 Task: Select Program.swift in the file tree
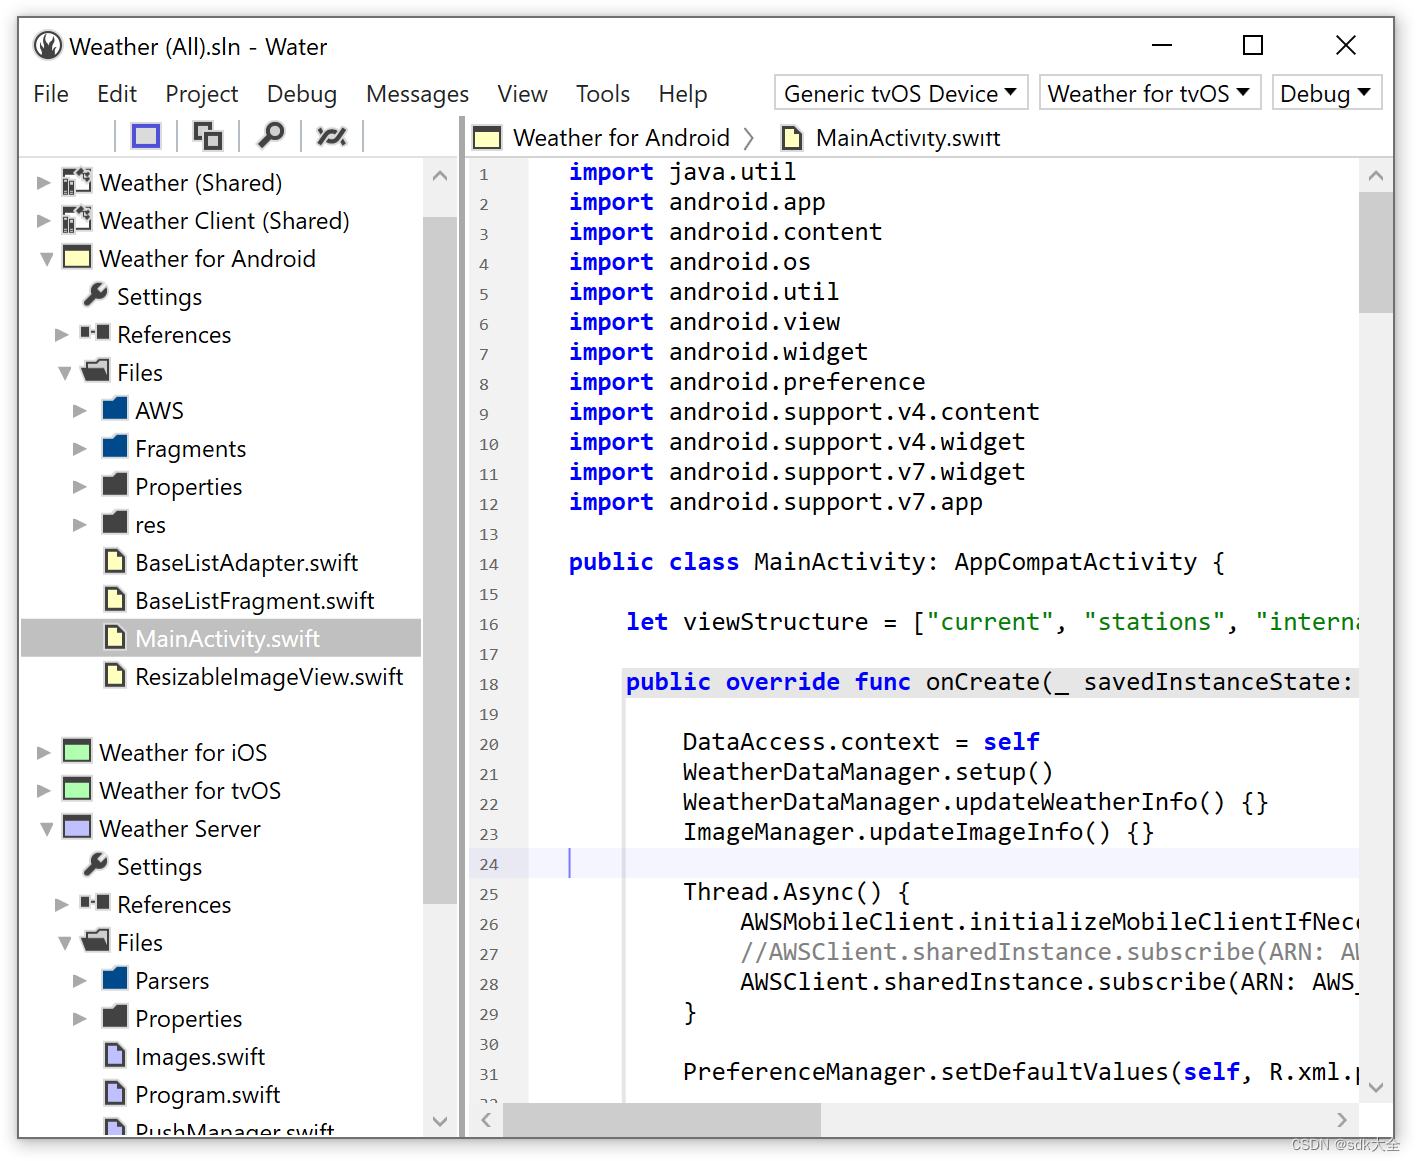click(207, 1094)
